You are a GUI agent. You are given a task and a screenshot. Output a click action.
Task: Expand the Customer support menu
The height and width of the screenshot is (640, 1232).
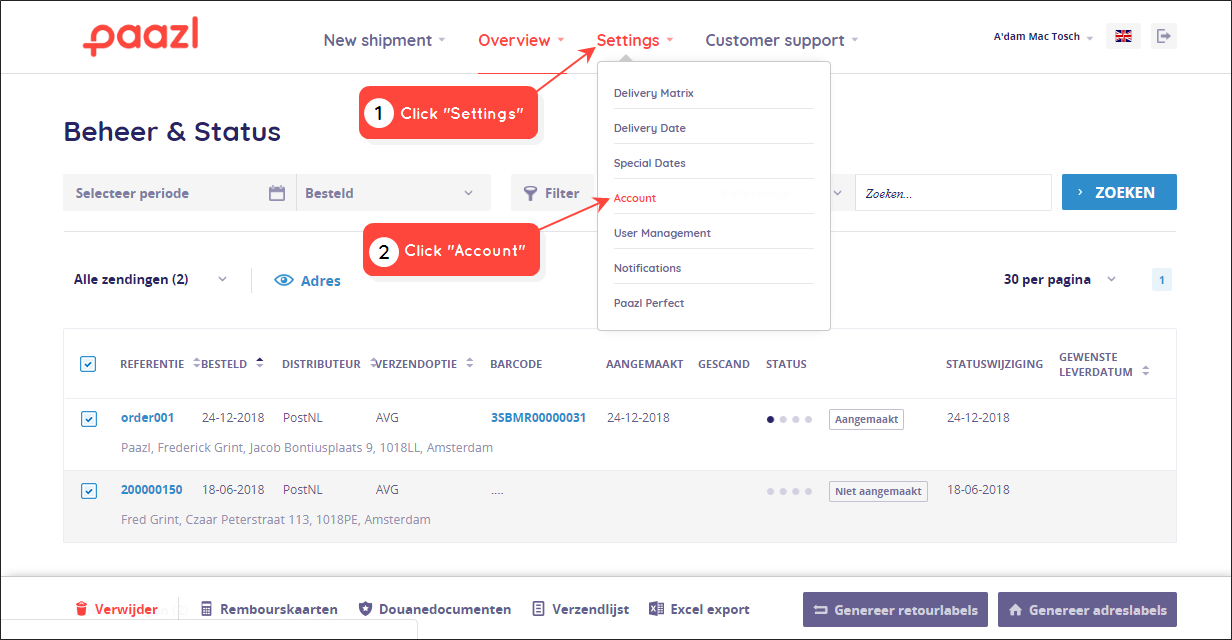click(x=782, y=40)
